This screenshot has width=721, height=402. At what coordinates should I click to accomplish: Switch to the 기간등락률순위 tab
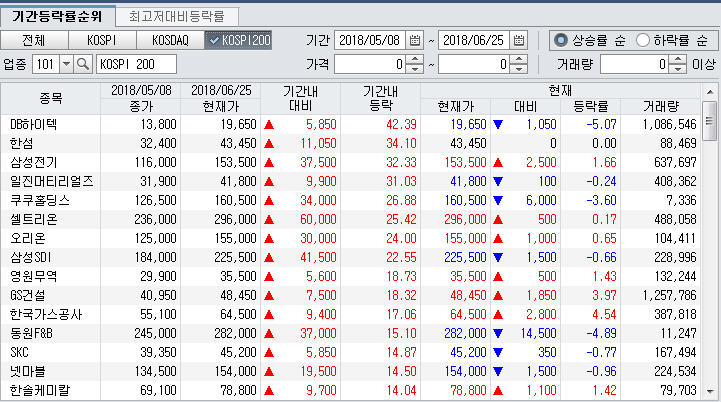pyautogui.click(x=56, y=16)
